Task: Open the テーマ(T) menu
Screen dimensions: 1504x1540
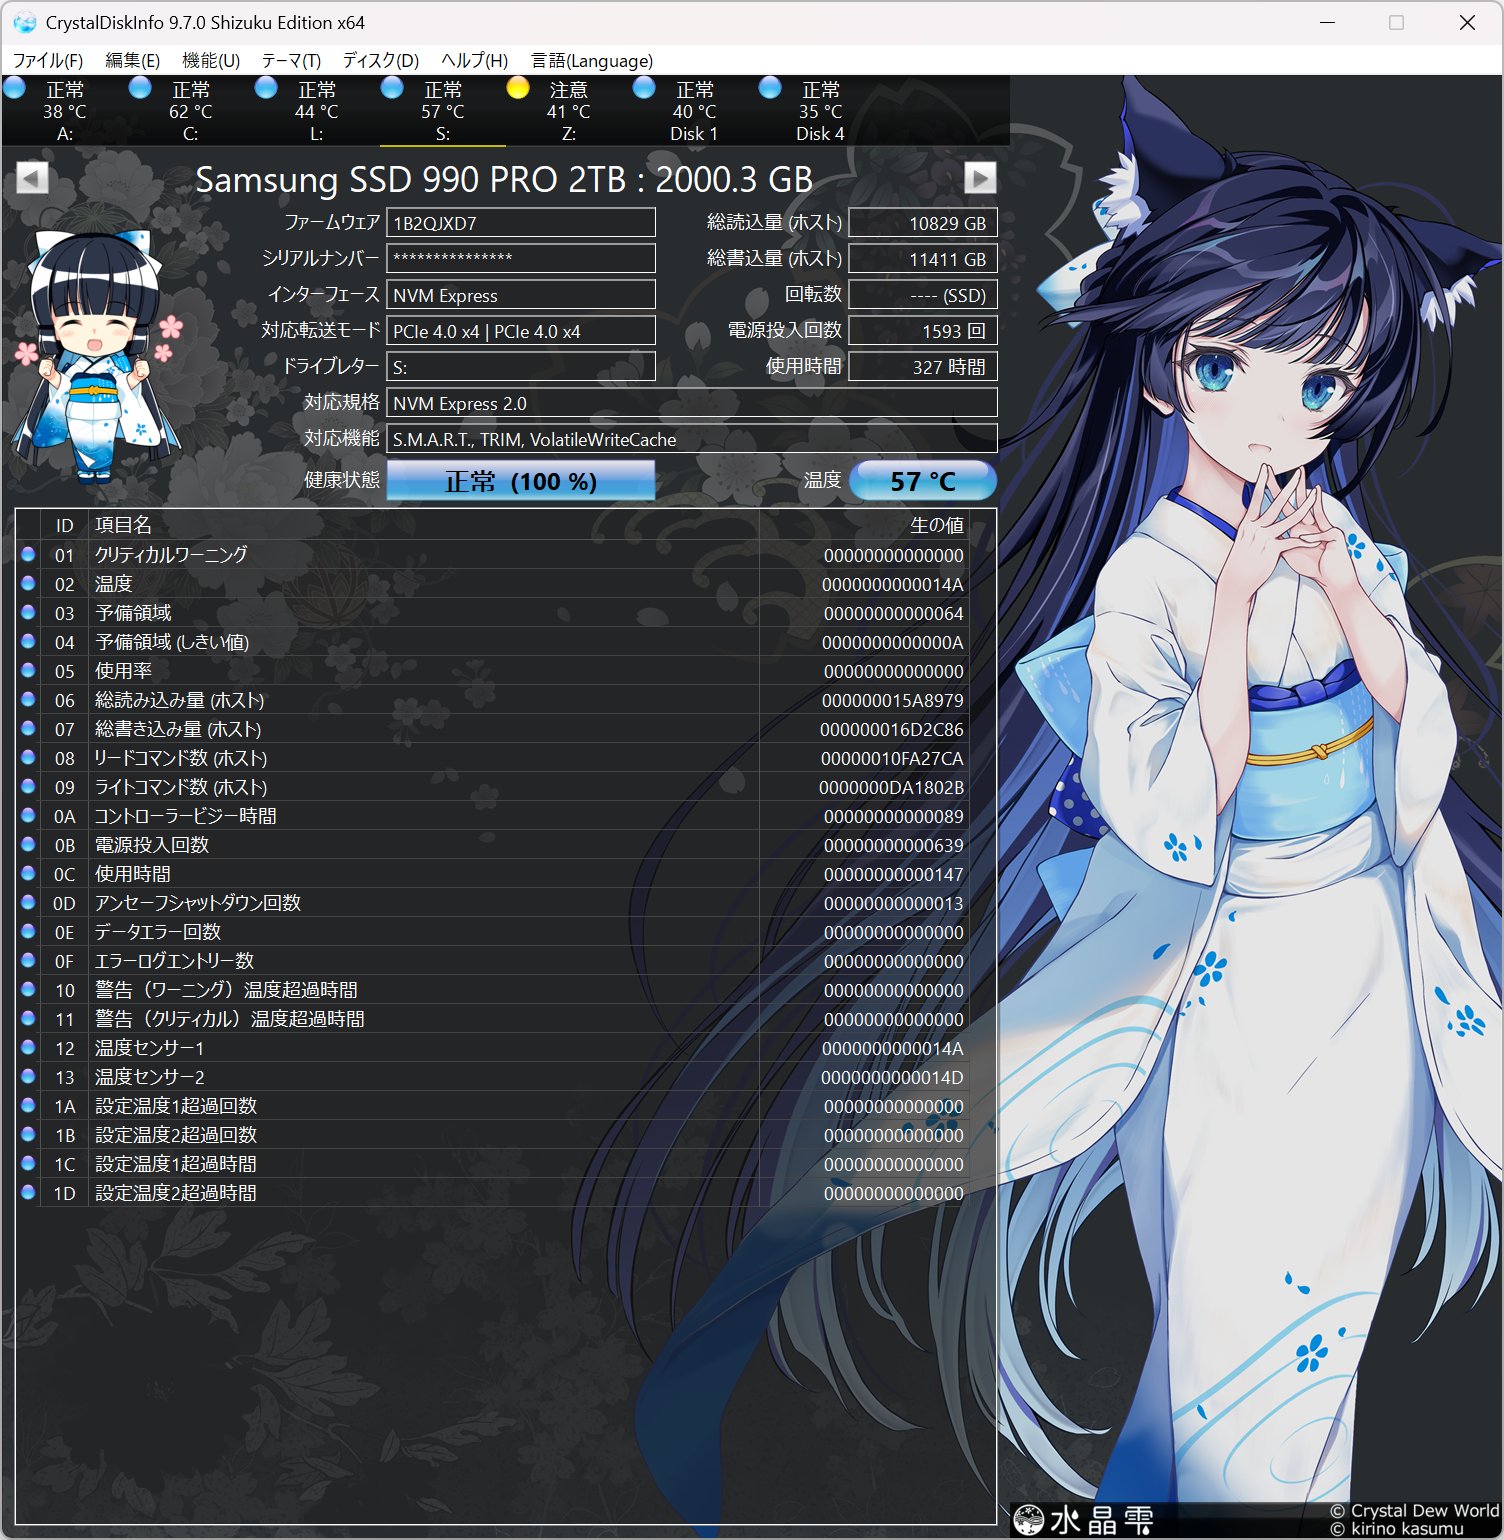Action: [x=291, y=61]
